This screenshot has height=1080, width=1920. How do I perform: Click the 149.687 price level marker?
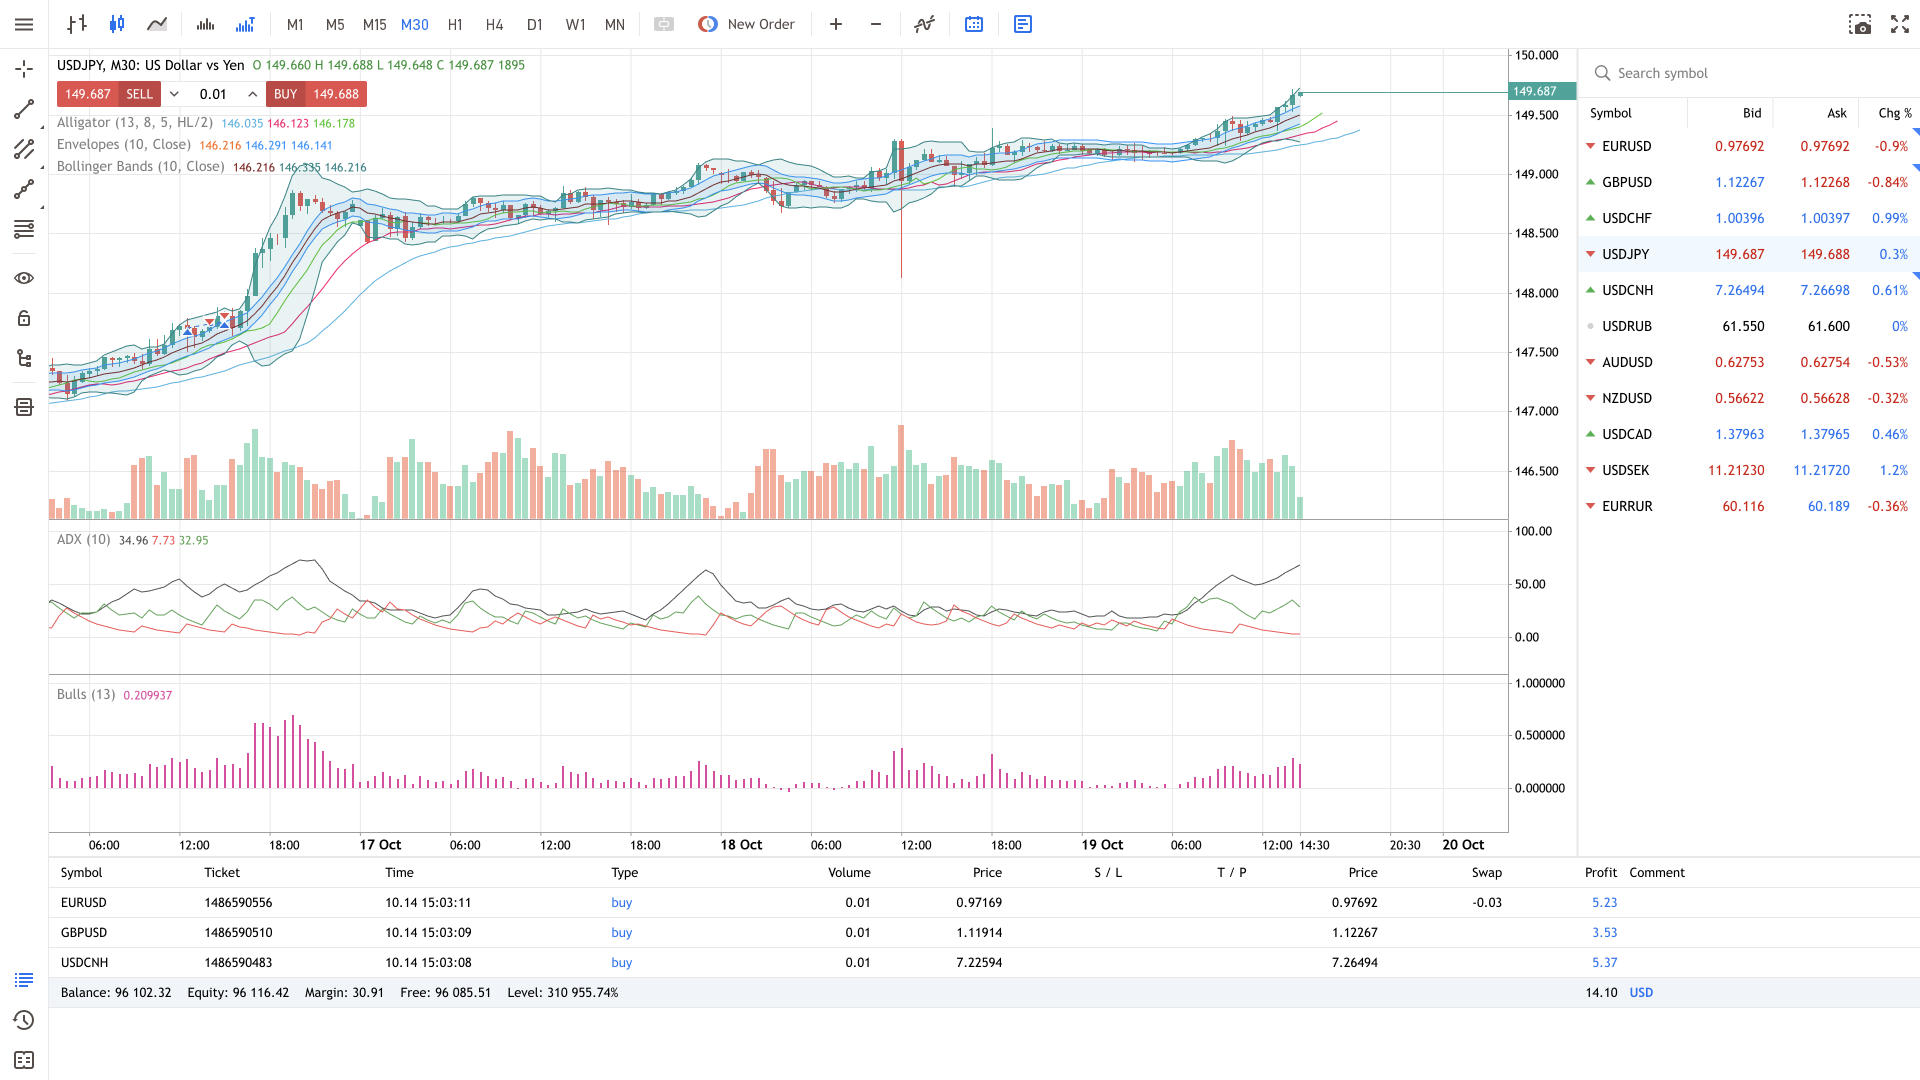coord(1541,91)
